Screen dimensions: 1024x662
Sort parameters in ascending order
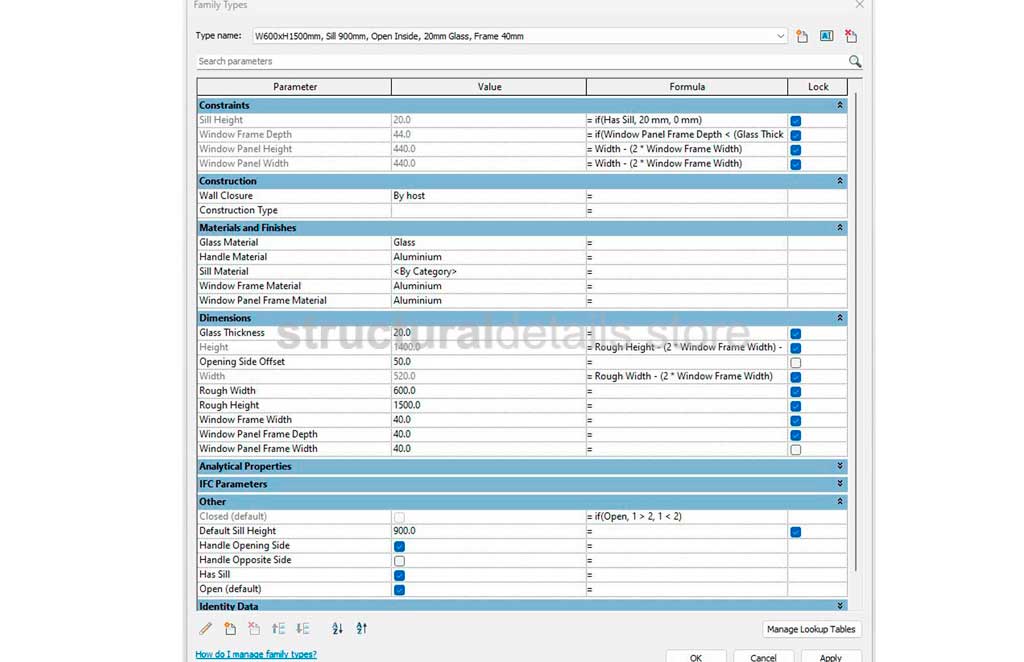pos(337,629)
